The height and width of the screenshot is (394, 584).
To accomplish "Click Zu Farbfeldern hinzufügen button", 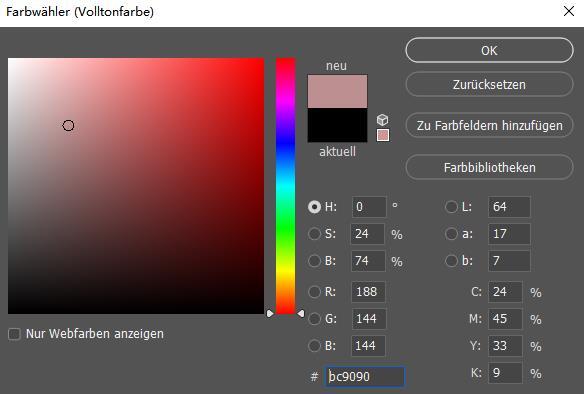I will [x=489, y=125].
